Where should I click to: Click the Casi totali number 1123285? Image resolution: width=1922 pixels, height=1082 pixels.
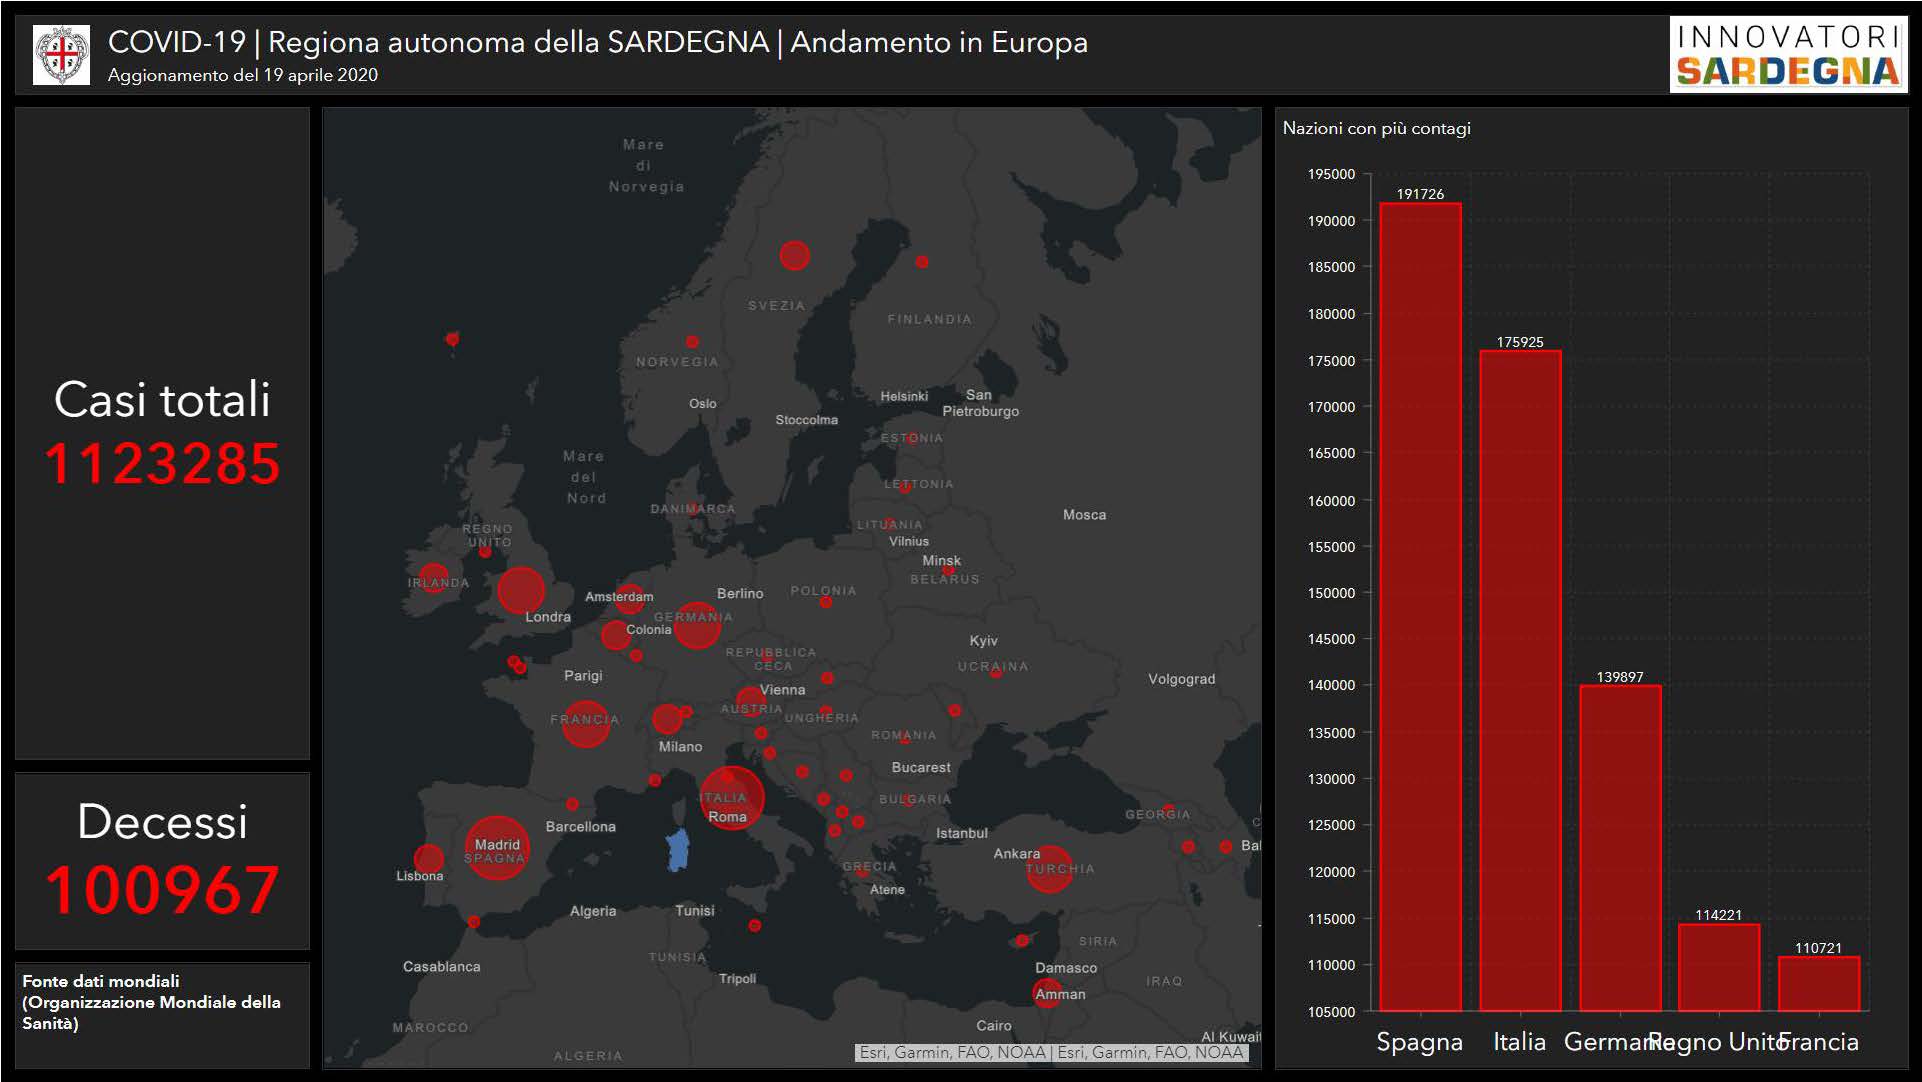point(162,464)
